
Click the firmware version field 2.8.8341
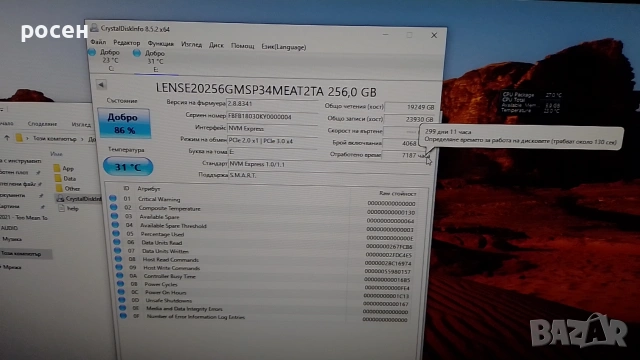click(x=272, y=104)
